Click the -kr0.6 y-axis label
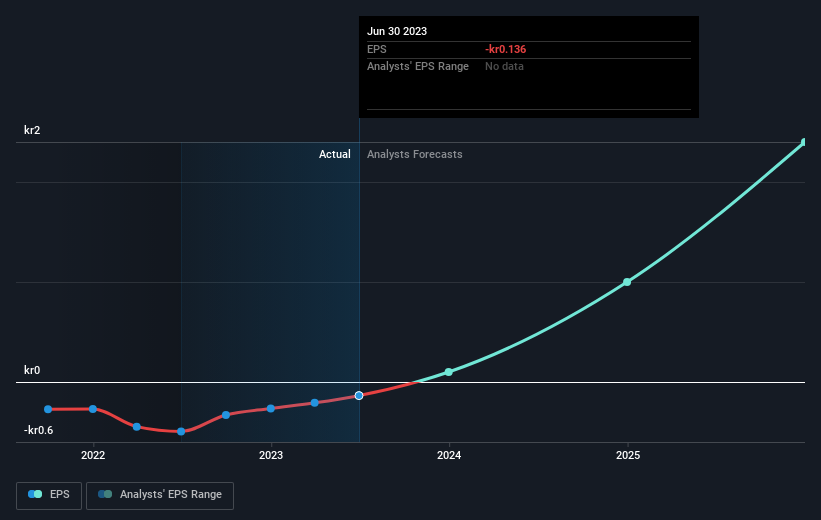The image size is (821, 520). pyautogui.click(x=38, y=430)
